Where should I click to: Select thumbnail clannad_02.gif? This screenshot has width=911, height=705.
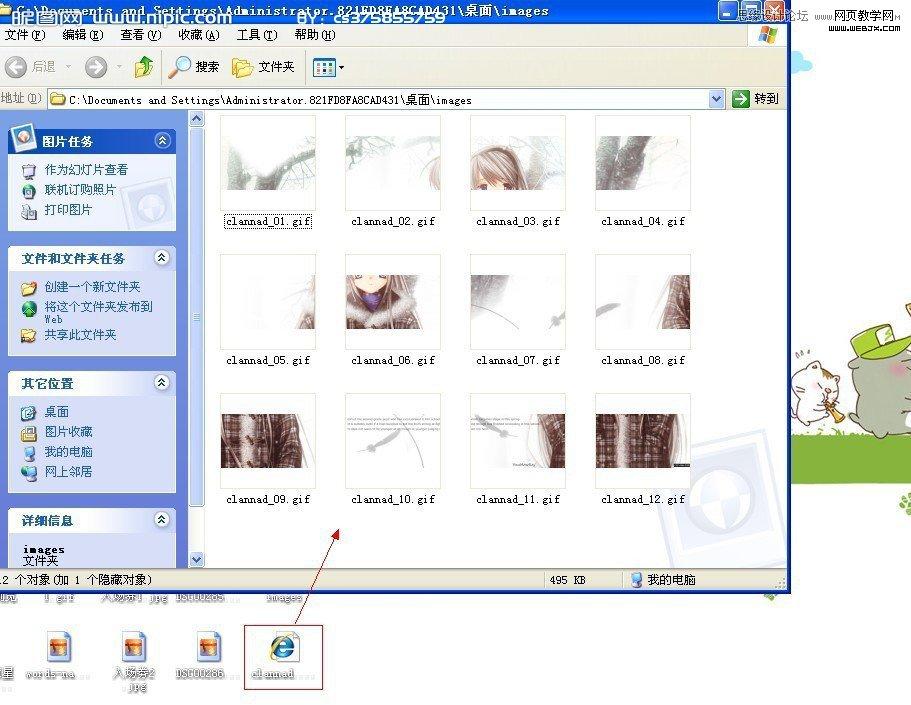coord(393,163)
